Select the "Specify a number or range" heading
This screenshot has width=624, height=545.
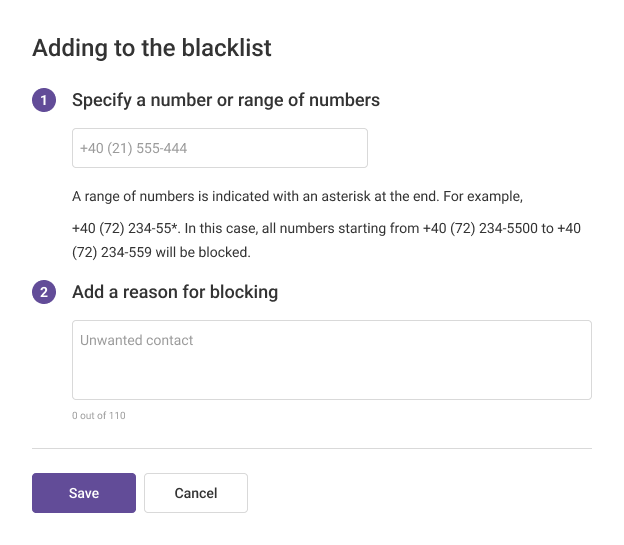[226, 100]
